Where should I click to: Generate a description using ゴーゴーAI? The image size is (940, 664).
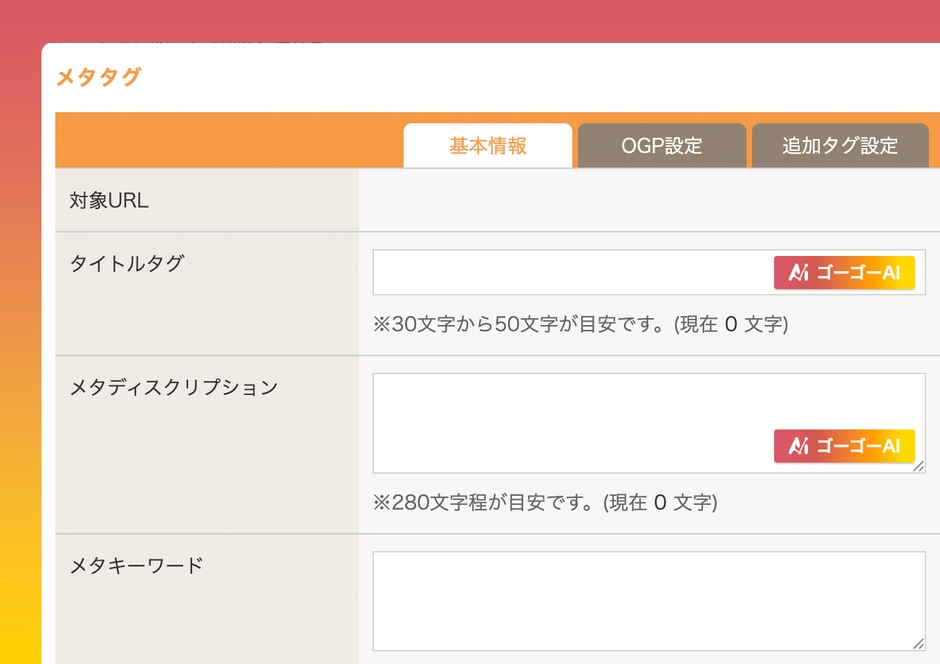pos(845,446)
